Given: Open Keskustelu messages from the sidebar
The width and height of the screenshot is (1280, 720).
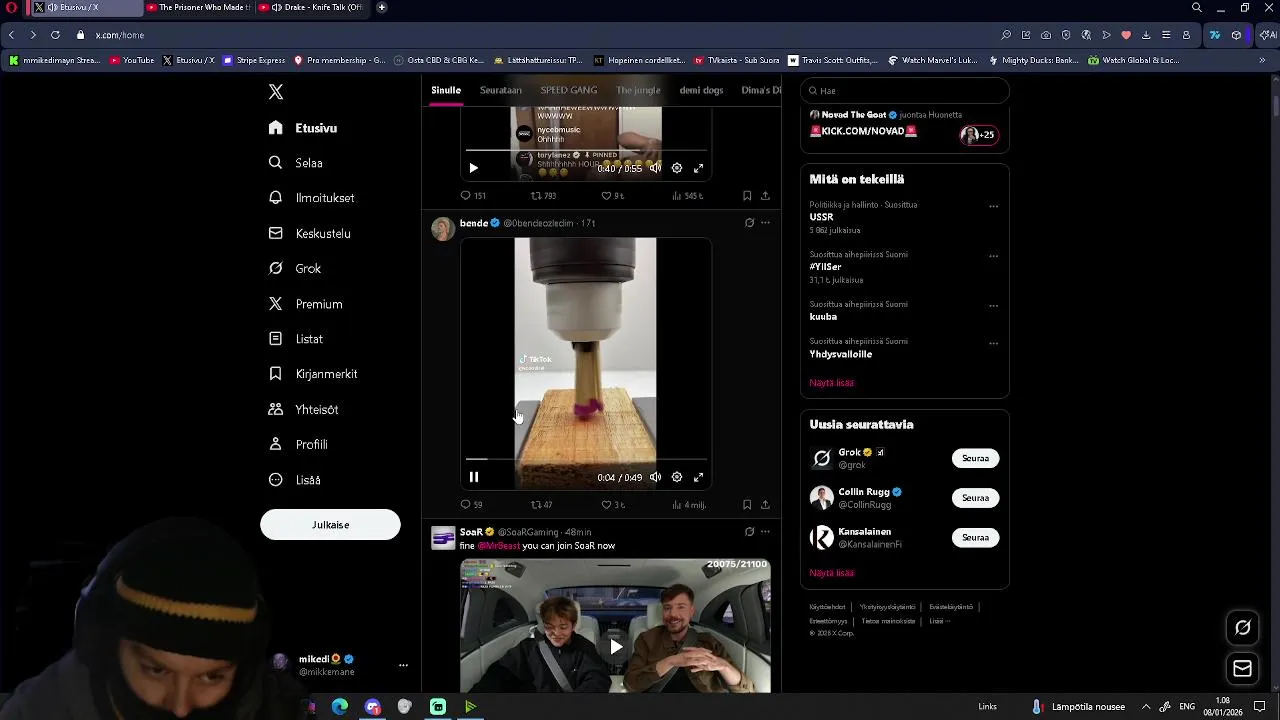Looking at the screenshot, I should point(310,233).
